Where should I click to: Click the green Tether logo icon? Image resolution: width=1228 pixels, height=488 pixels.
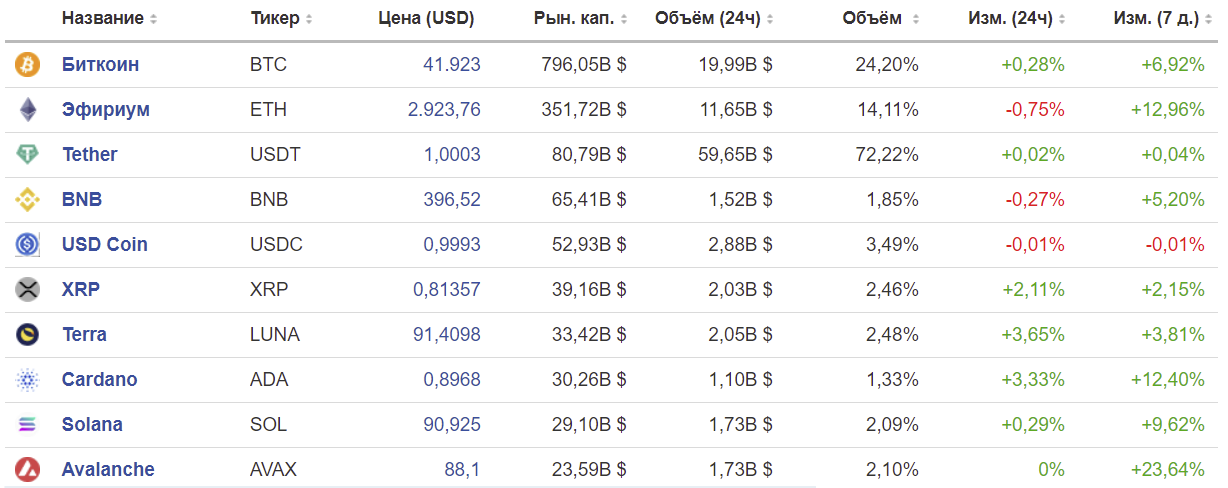coord(27,155)
